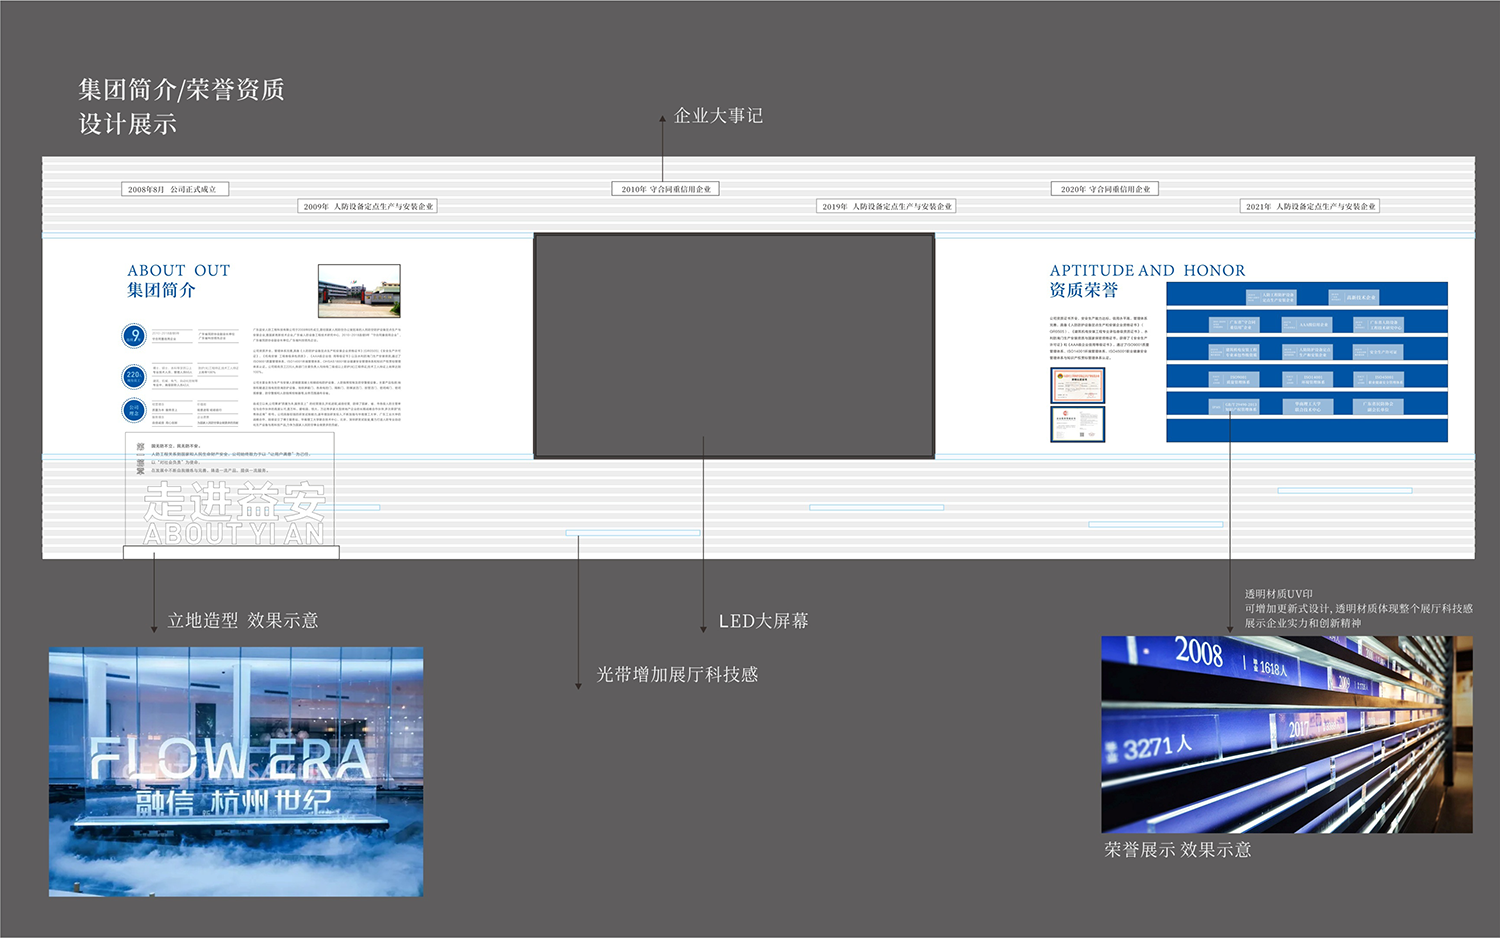Open the factory building photo beside 集团简介
Viewport: 1500px width, 938px height.
click(359, 291)
